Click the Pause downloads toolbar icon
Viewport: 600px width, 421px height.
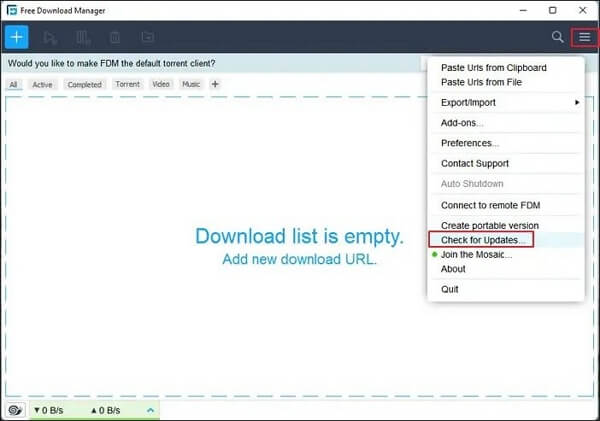(83, 38)
